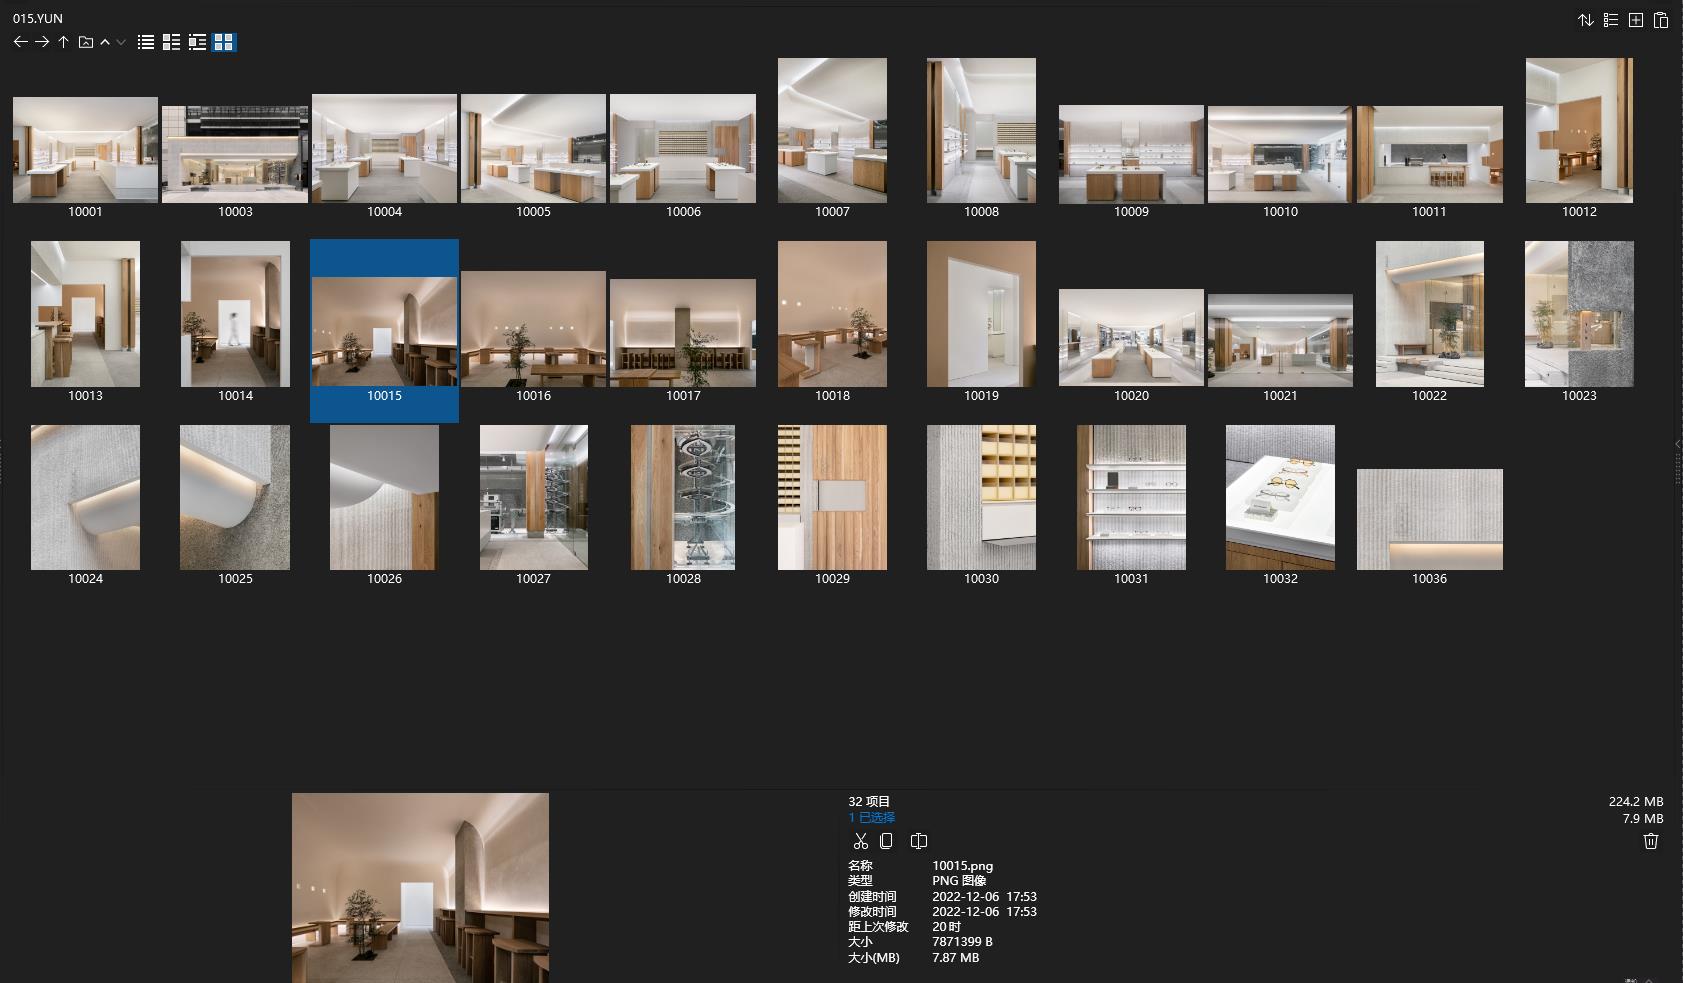Screen dimensions: 1683x983
Task: Select thumbnail 10028
Action: pyautogui.click(x=683, y=498)
